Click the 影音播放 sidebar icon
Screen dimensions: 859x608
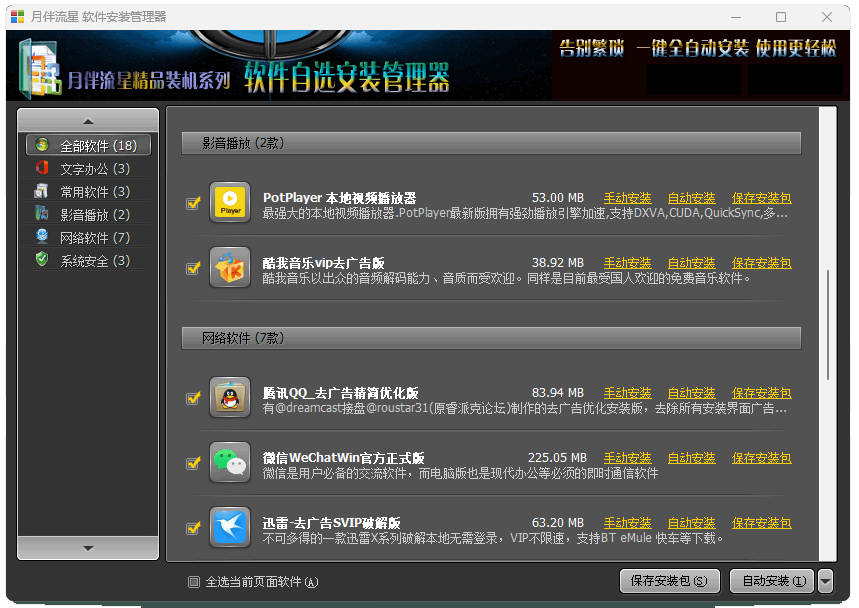(42, 214)
